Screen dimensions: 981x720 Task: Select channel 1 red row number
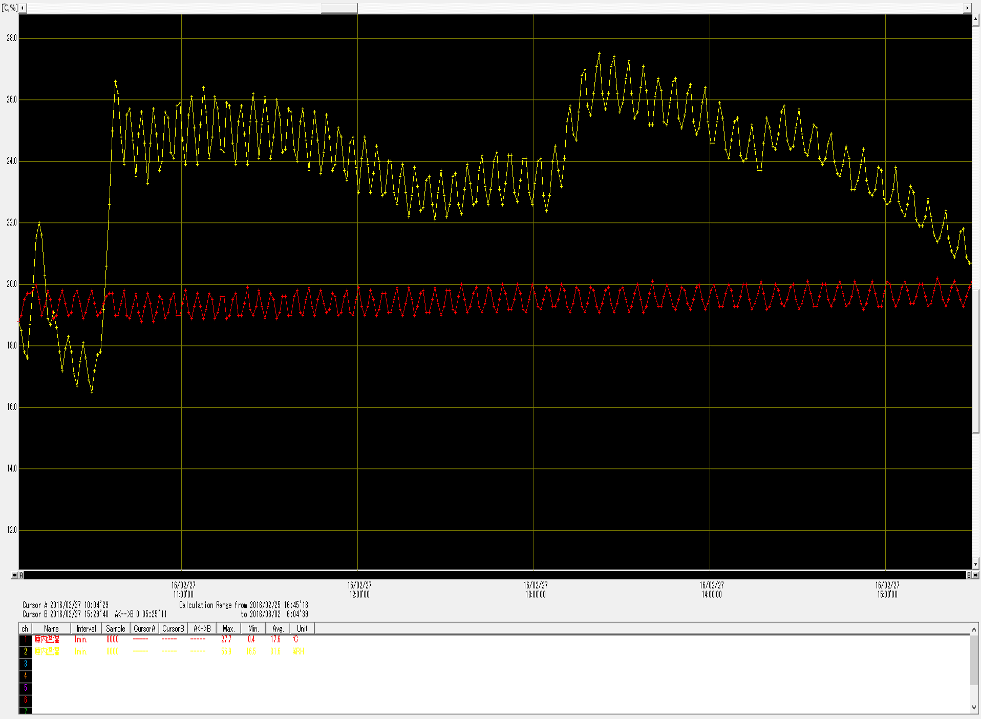[x=25, y=638]
